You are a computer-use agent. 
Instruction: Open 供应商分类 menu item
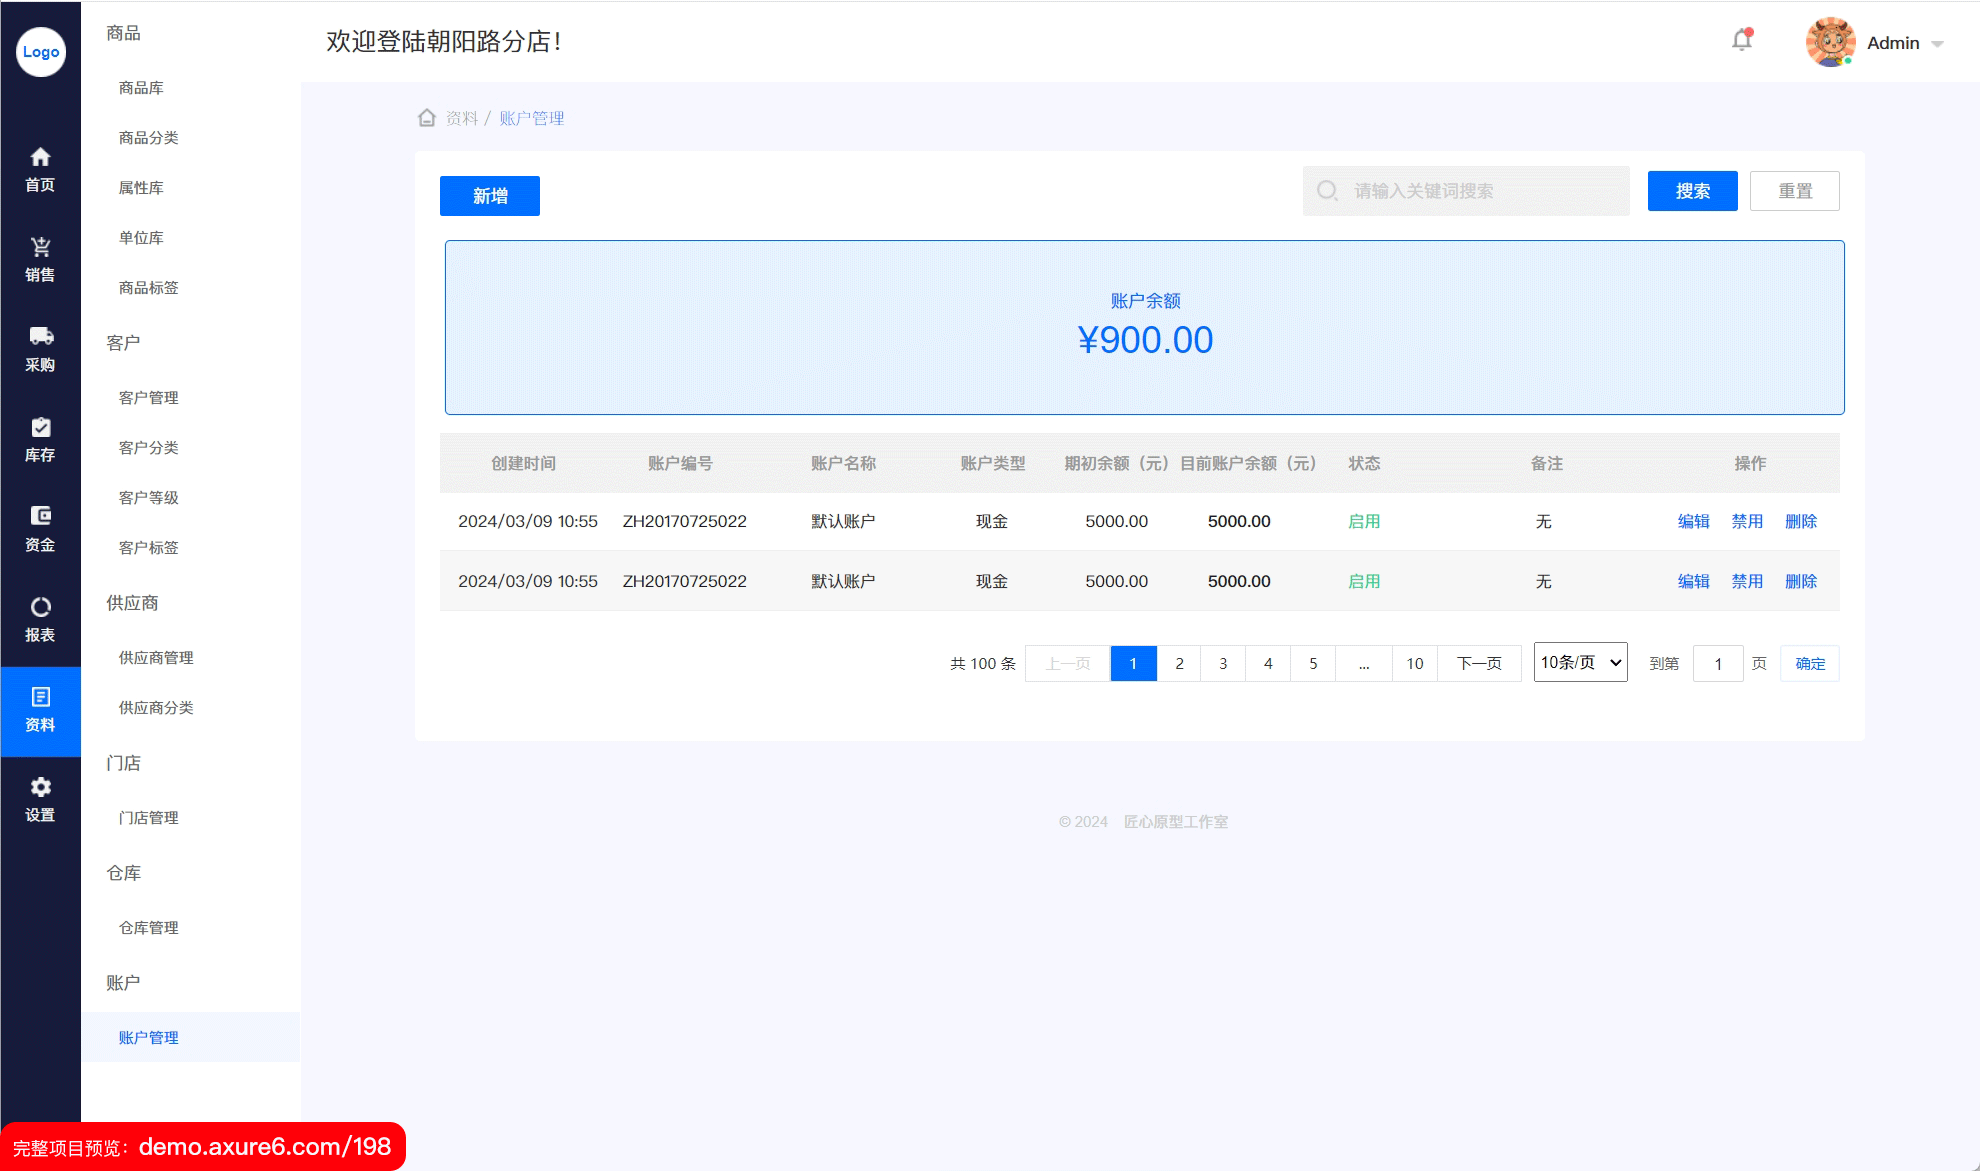coord(156,708)
